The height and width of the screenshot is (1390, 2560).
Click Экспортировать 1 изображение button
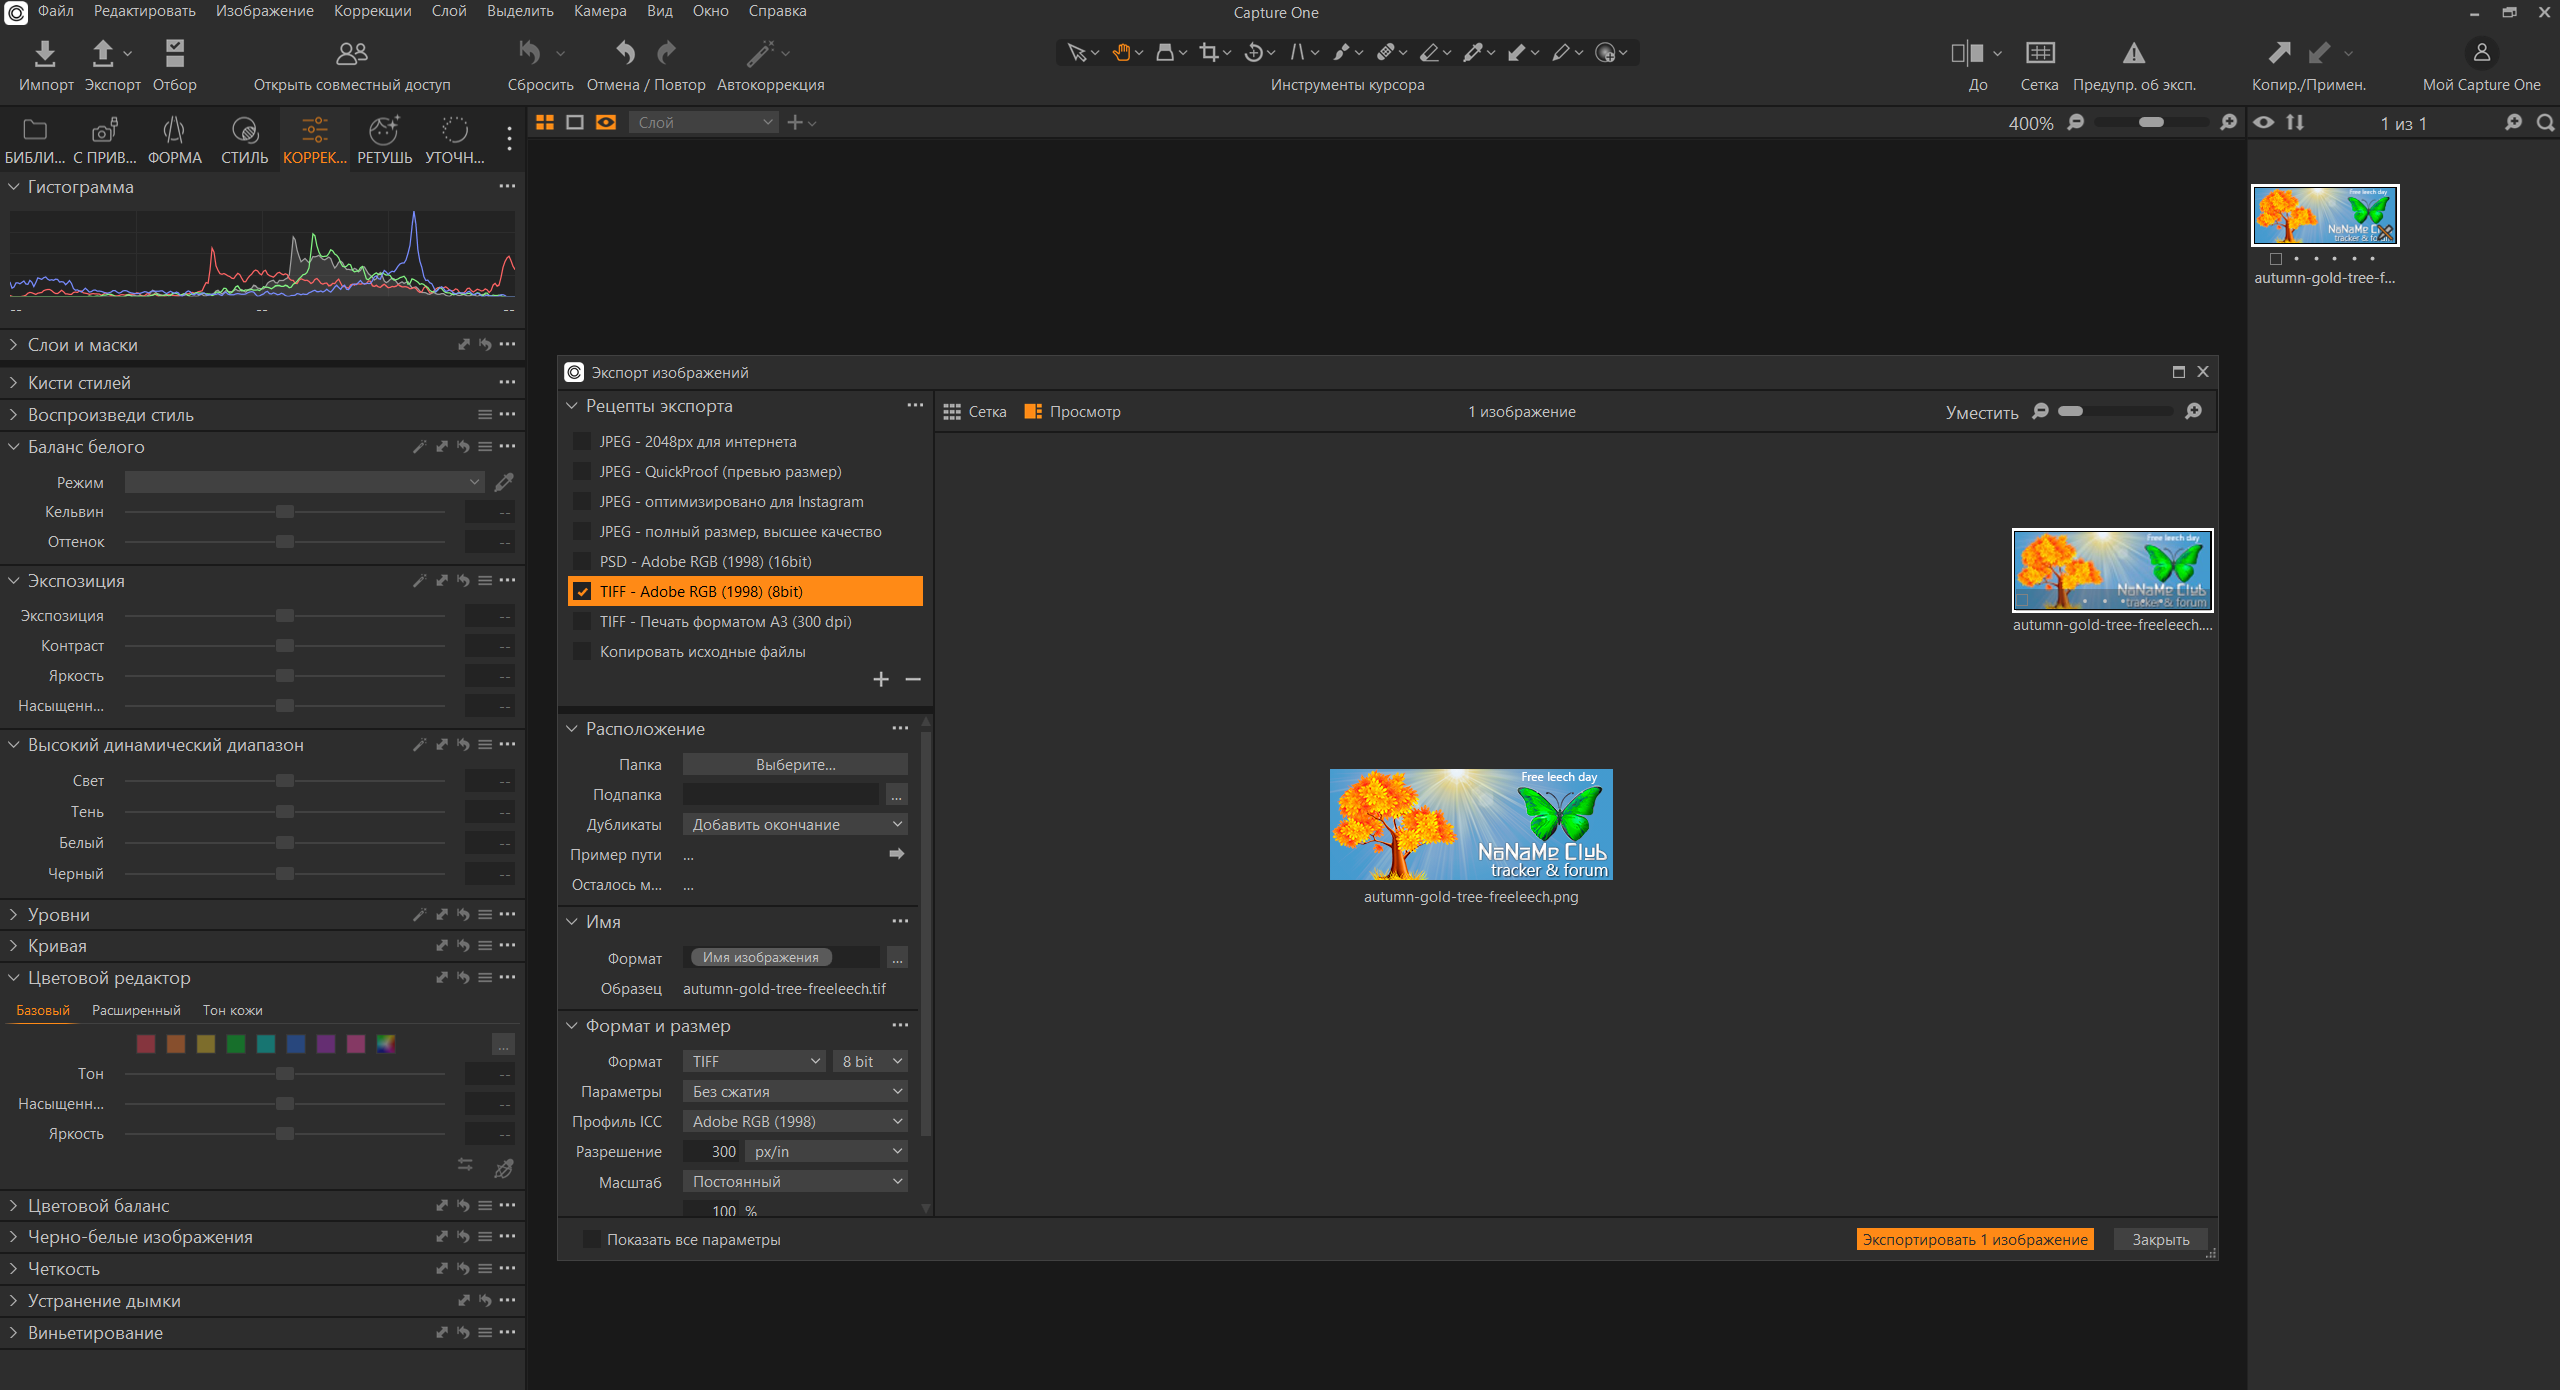pos(1975,1240)
